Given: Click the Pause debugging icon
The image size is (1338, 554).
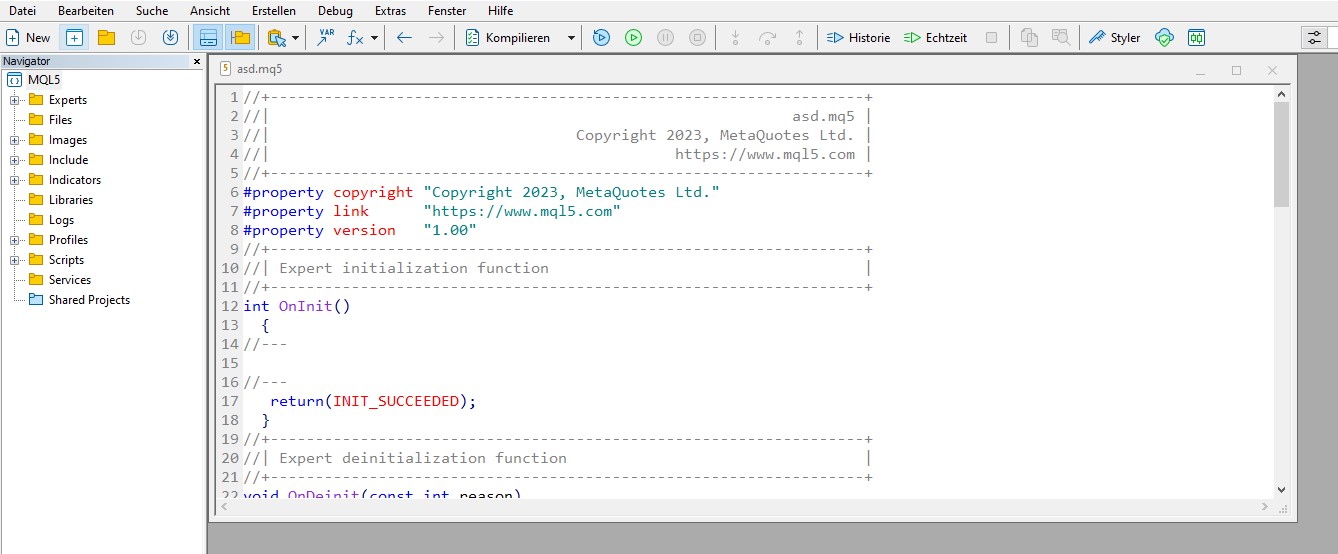Looking at the screenshot, I should click(665, 37).
